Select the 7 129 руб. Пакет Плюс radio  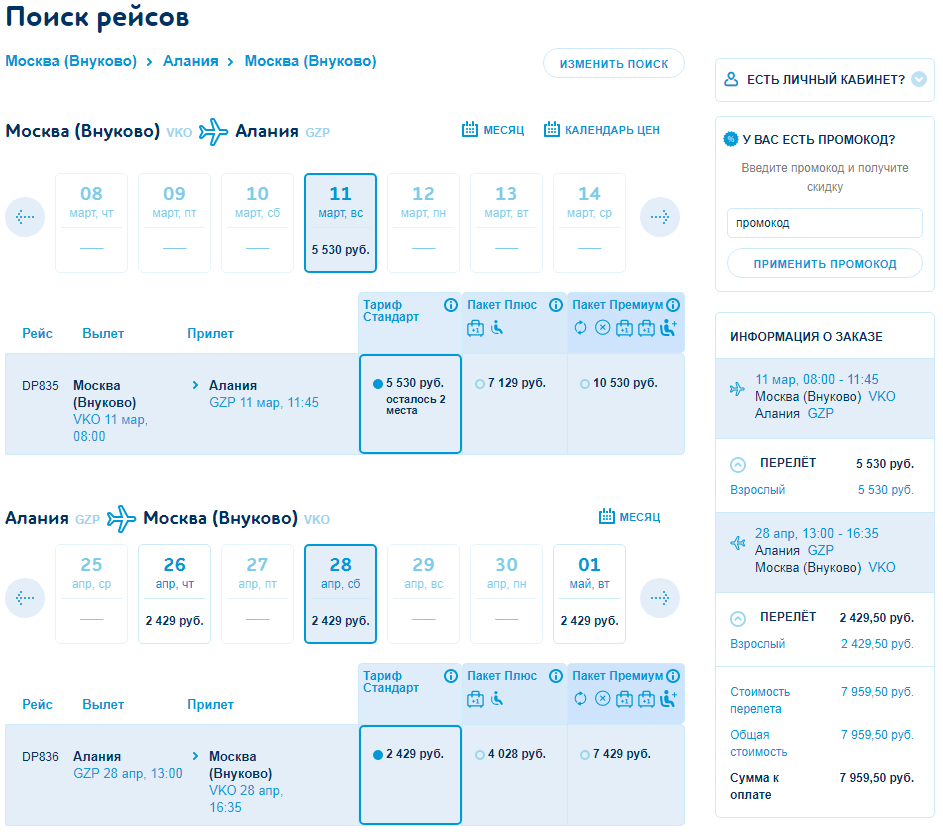tap(480, 383)
